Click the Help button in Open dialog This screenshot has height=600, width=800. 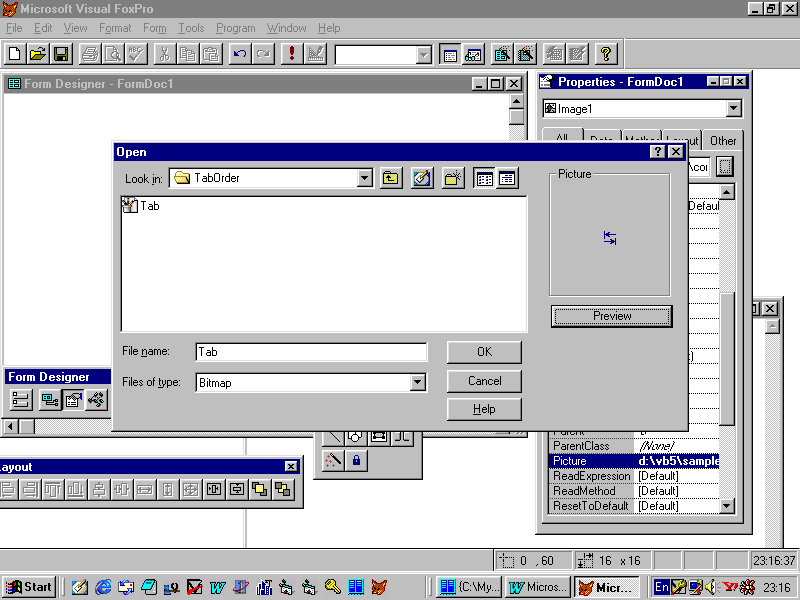484,409
